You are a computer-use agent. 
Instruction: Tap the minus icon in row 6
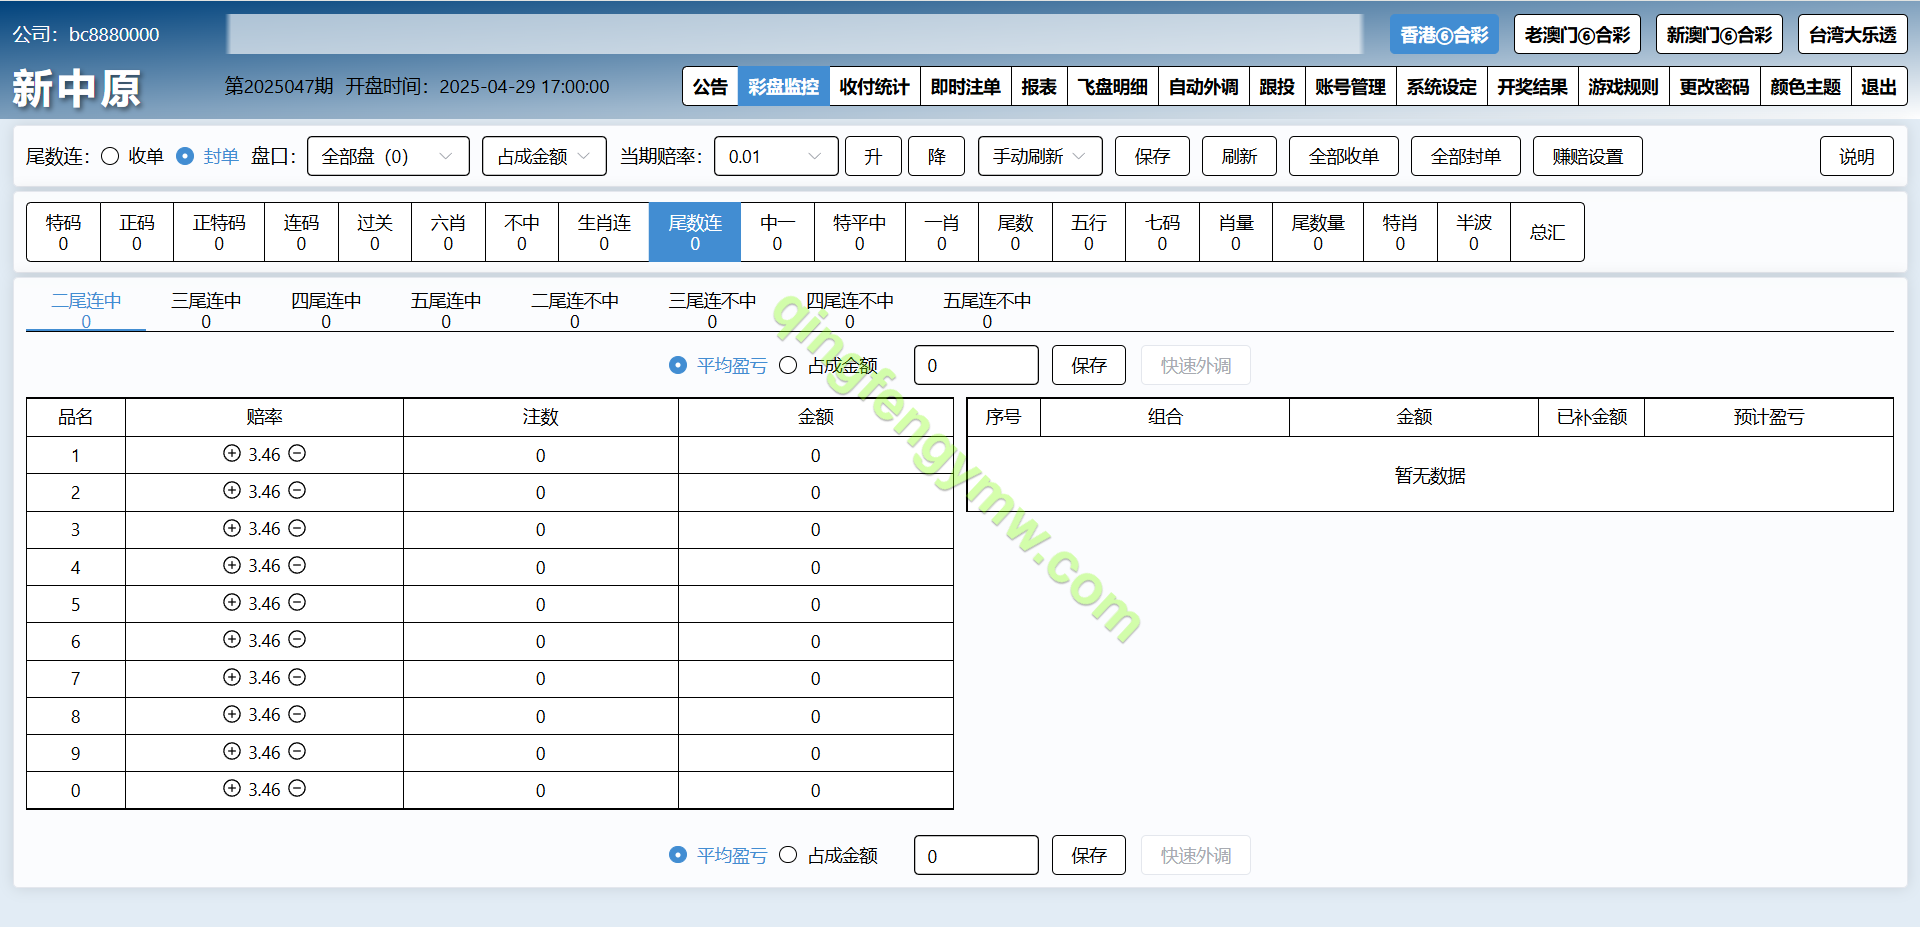point(297,639)
